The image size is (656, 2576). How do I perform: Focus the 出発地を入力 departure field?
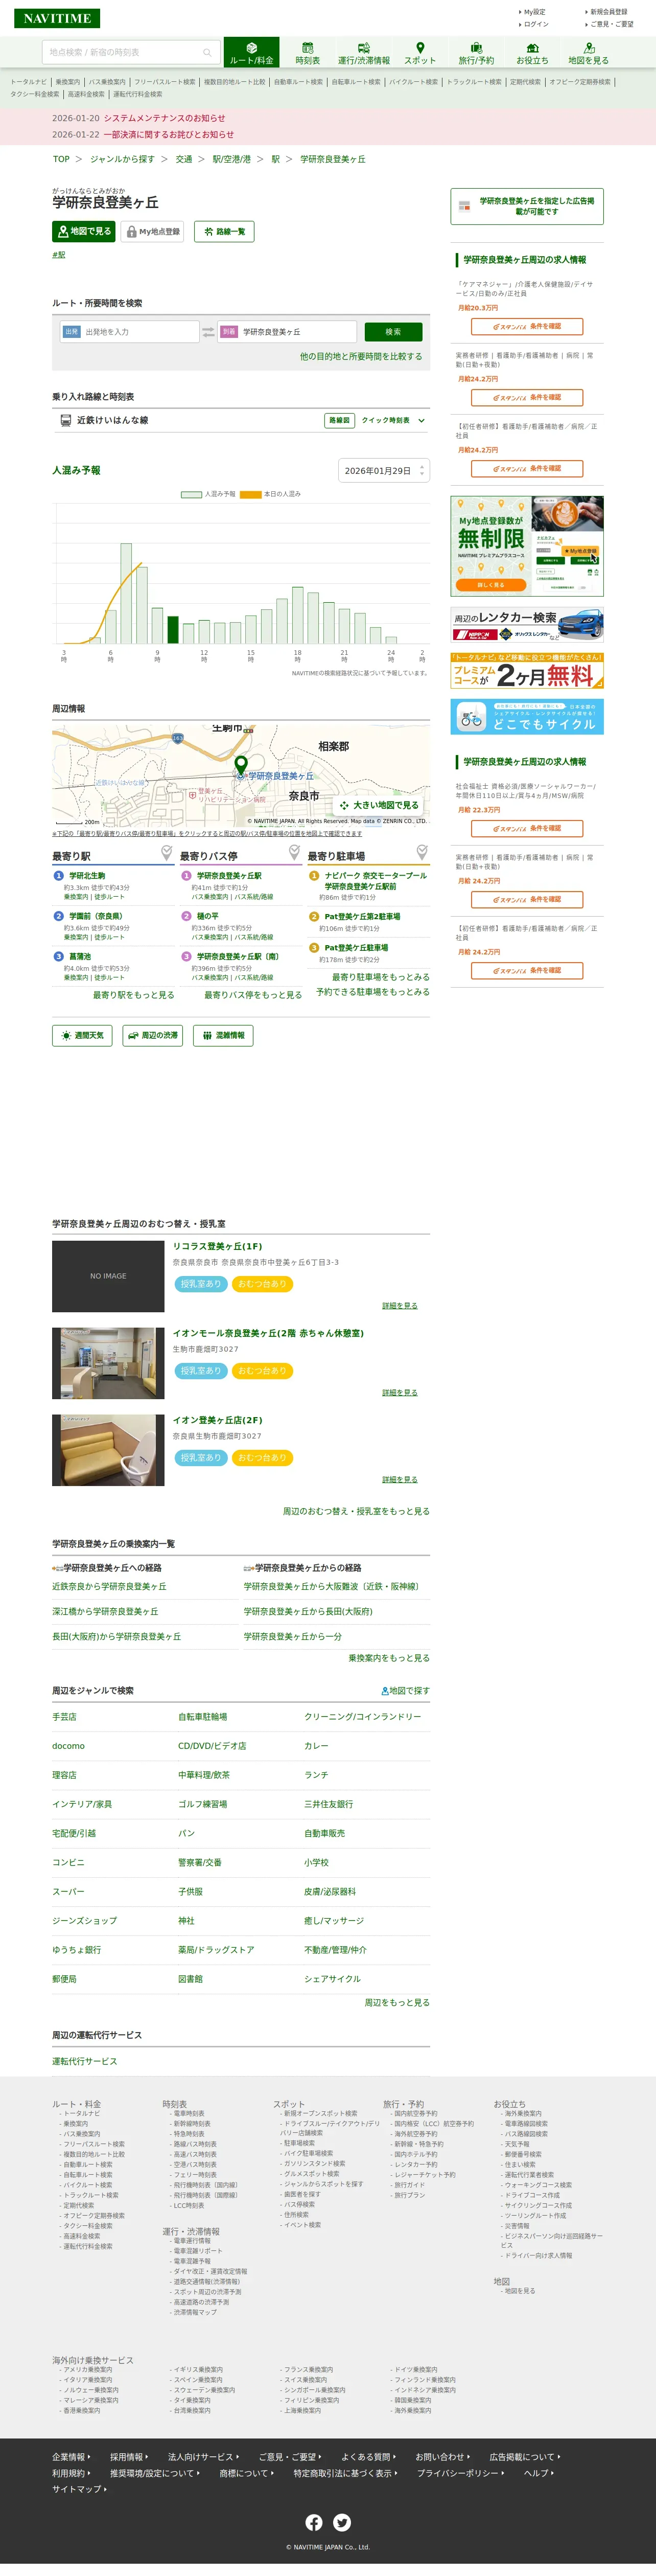click(x=129, y=332)
